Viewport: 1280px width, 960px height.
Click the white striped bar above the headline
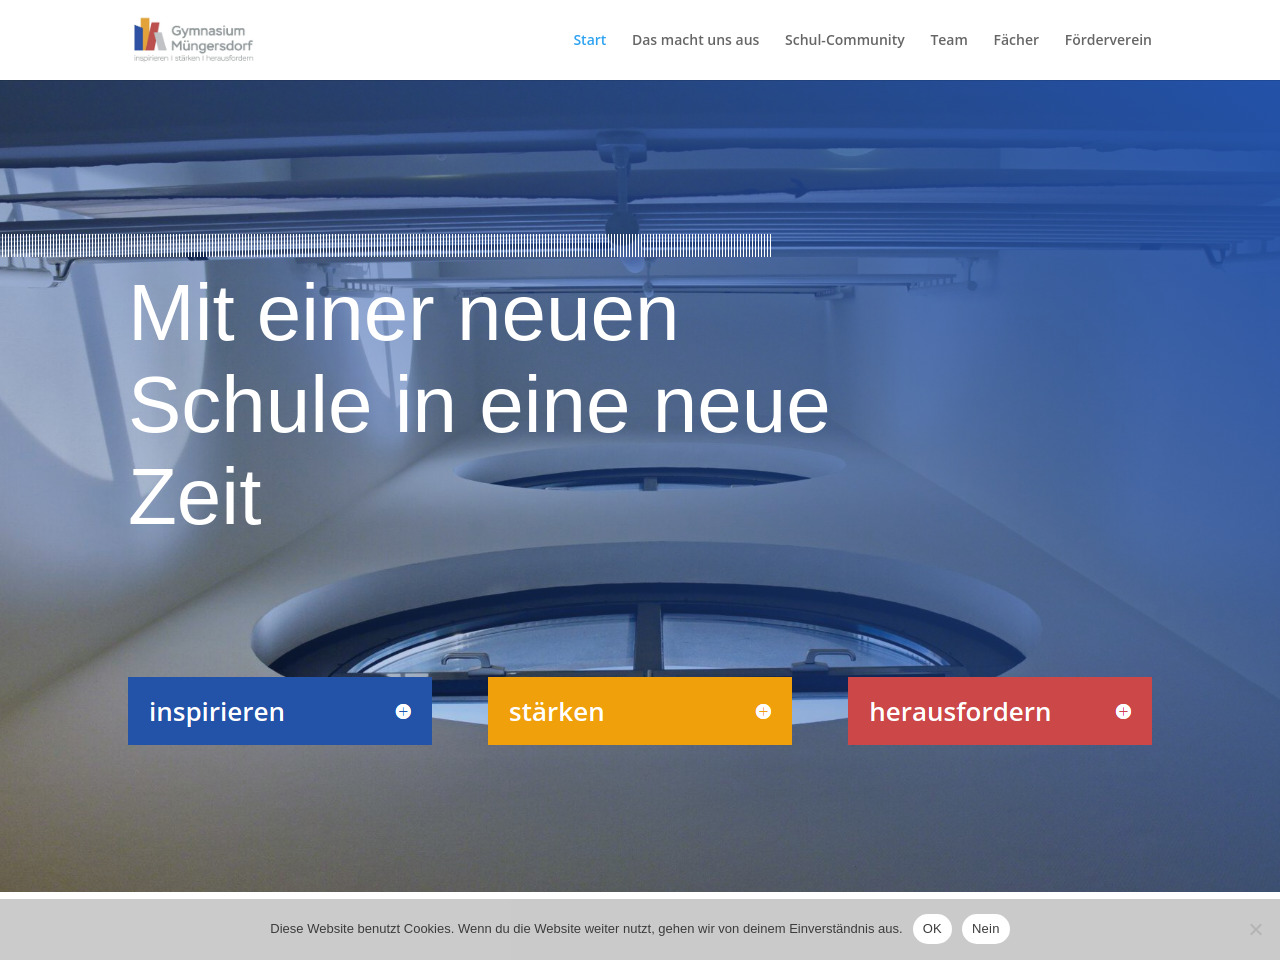pyautogui.click(x=385, y=245)
